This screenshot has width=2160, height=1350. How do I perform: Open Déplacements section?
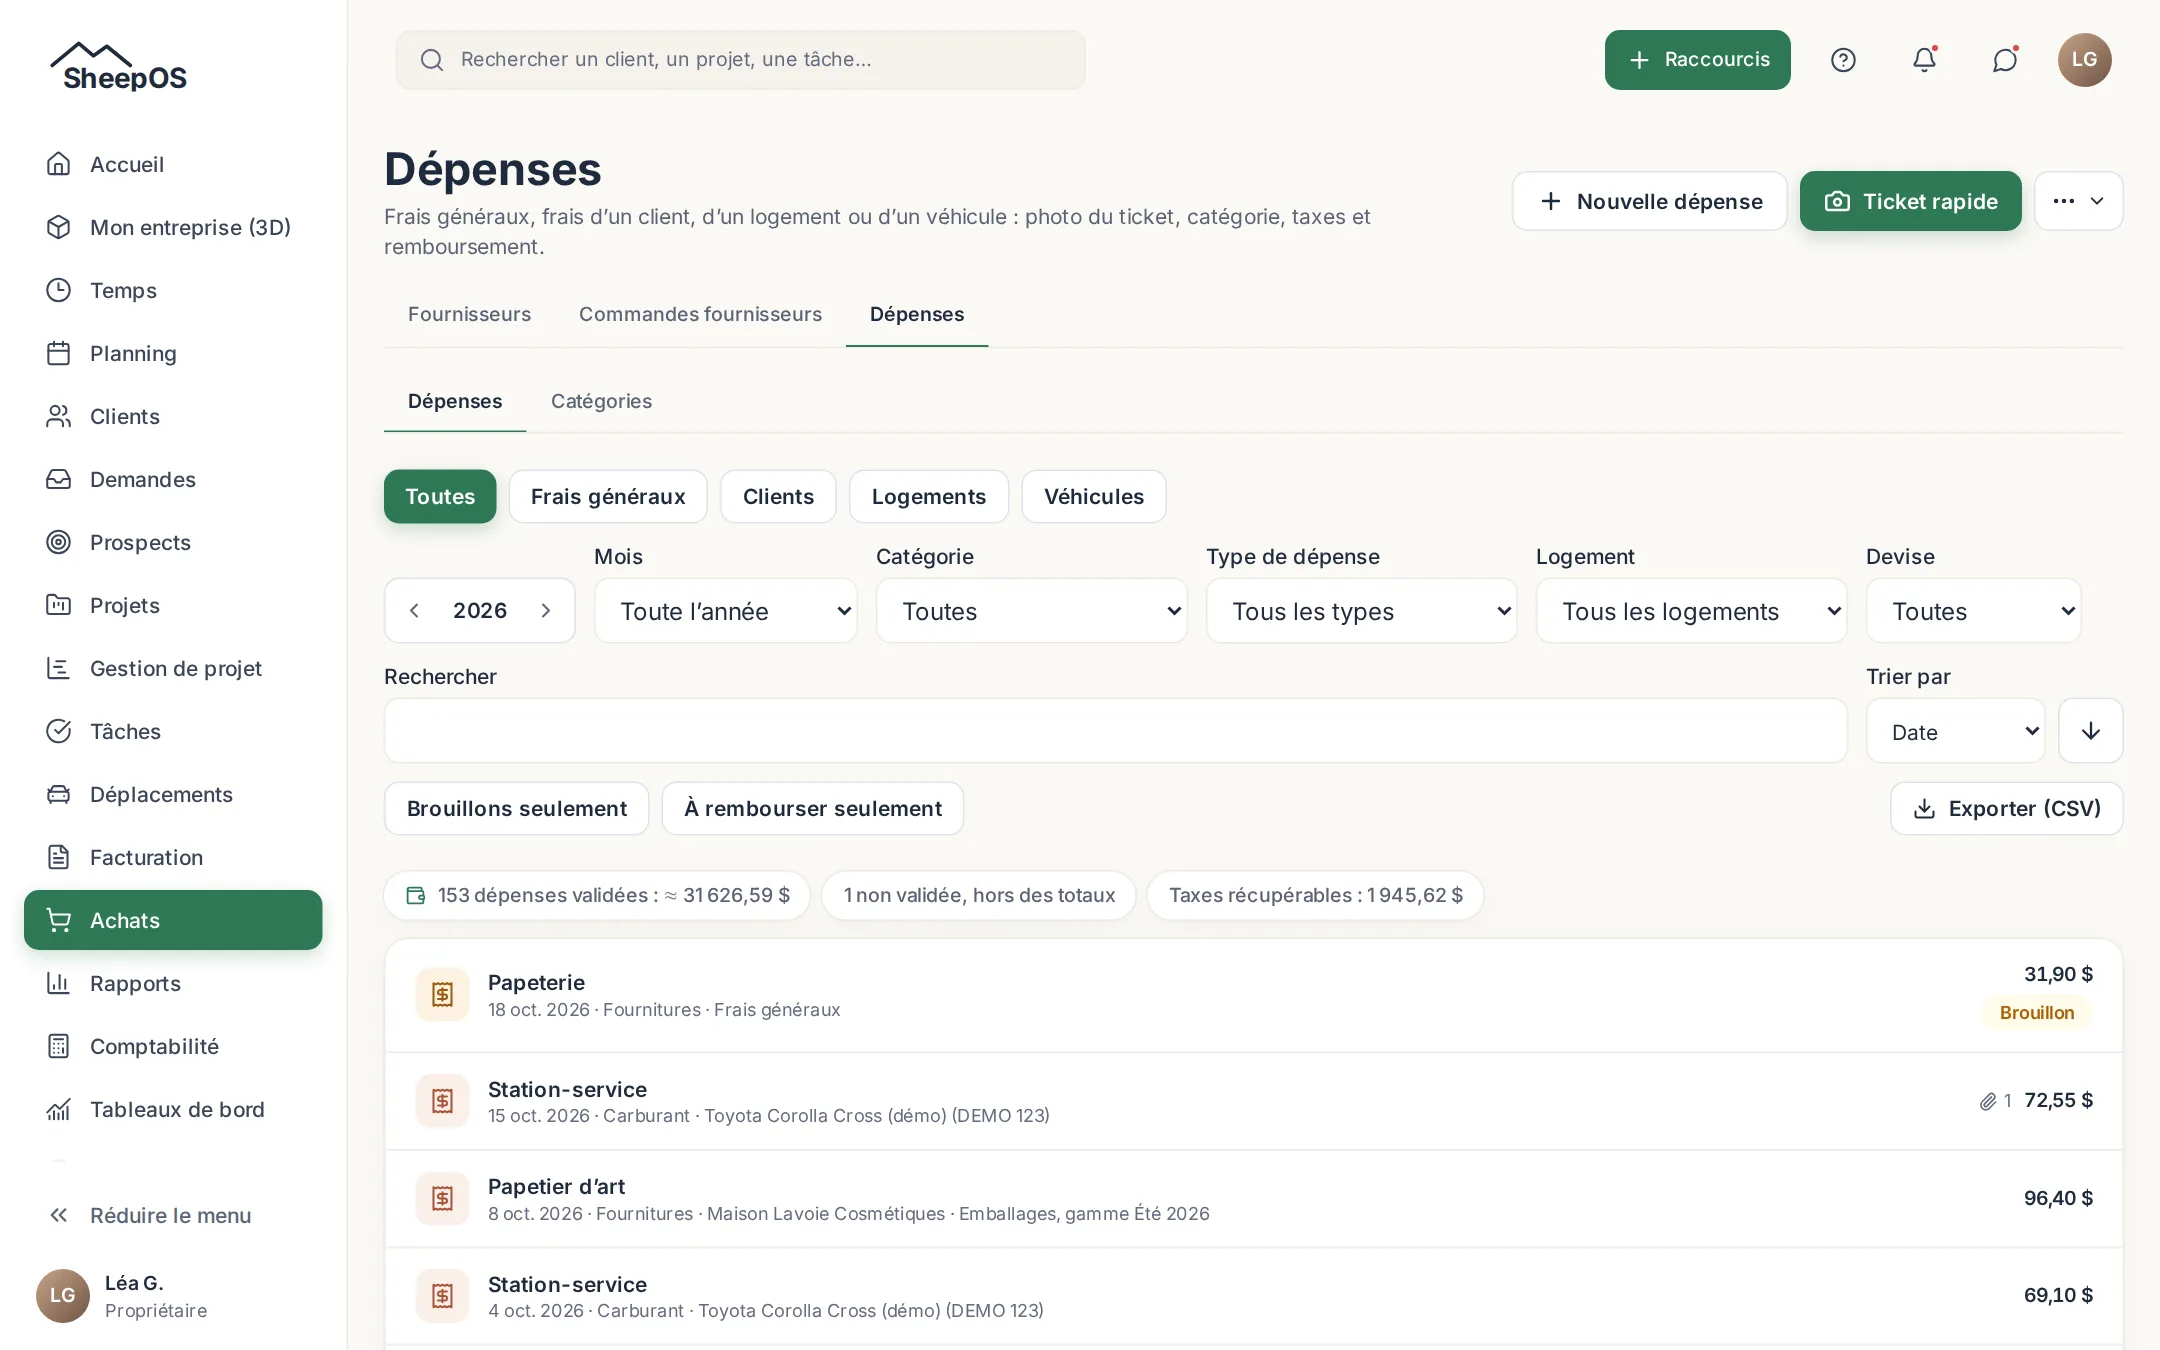173,794
